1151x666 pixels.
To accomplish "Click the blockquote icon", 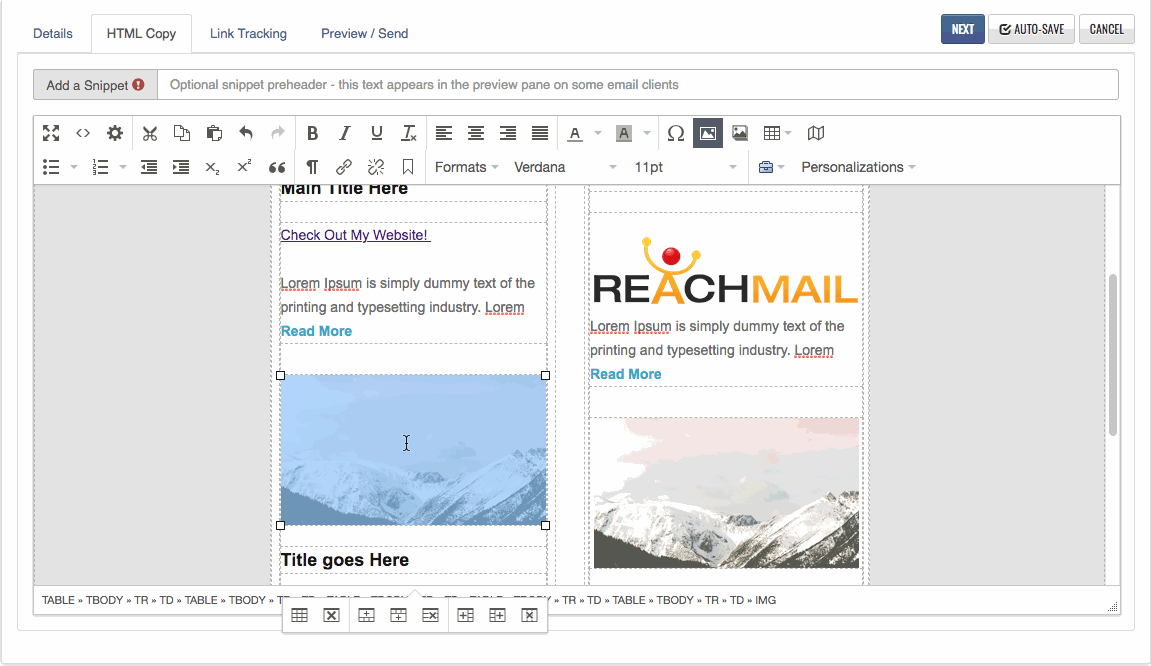I will coord(277,167).
